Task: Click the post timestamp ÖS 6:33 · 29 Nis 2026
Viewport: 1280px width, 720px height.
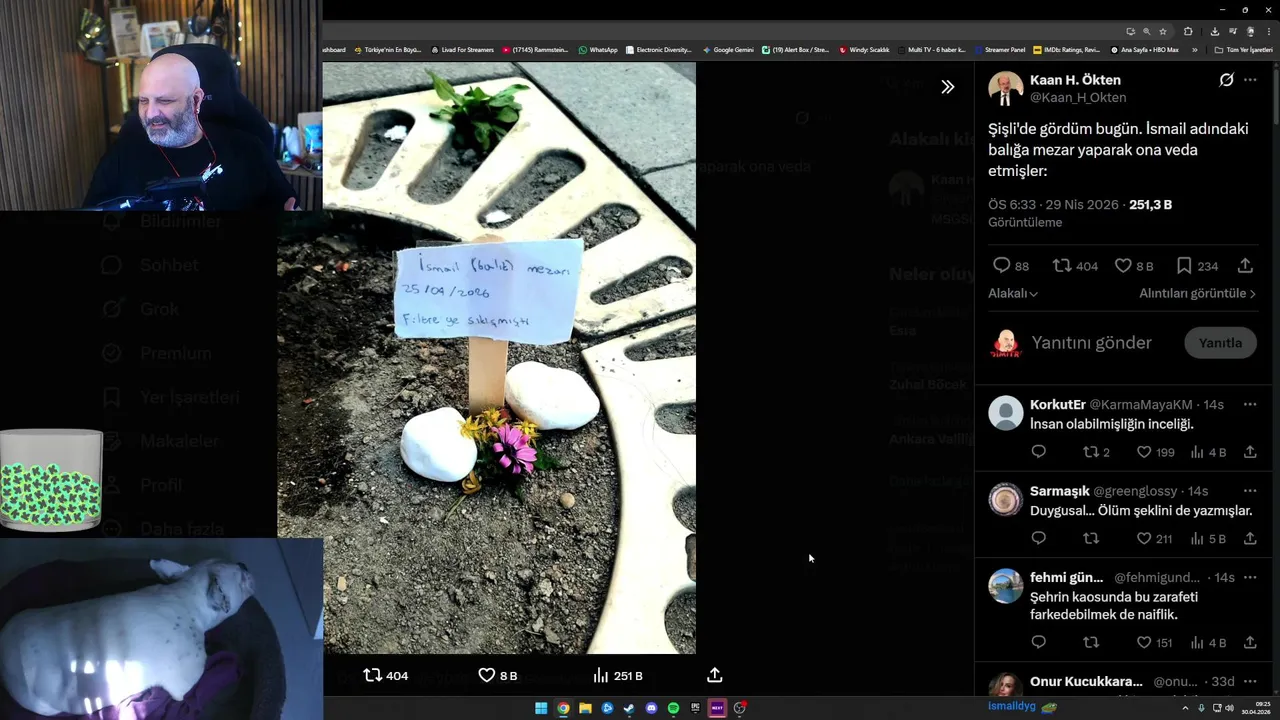Action: click(x=1053, y=204)
